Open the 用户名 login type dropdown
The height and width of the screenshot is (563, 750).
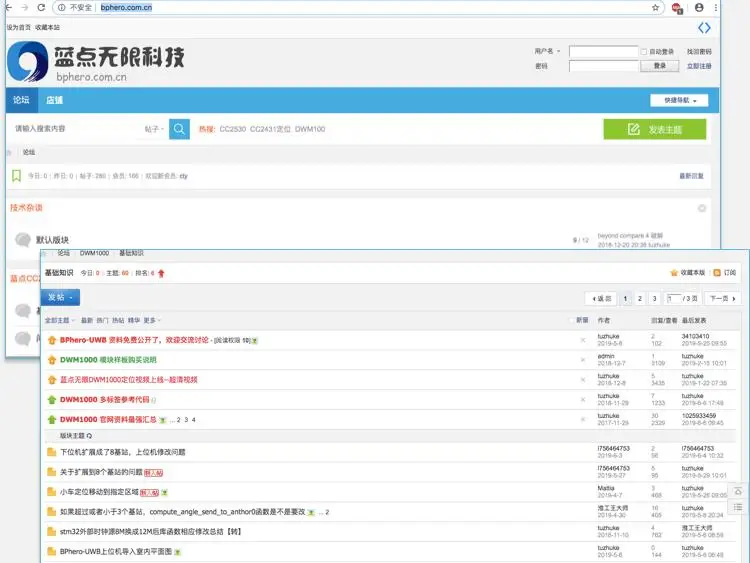547,51
